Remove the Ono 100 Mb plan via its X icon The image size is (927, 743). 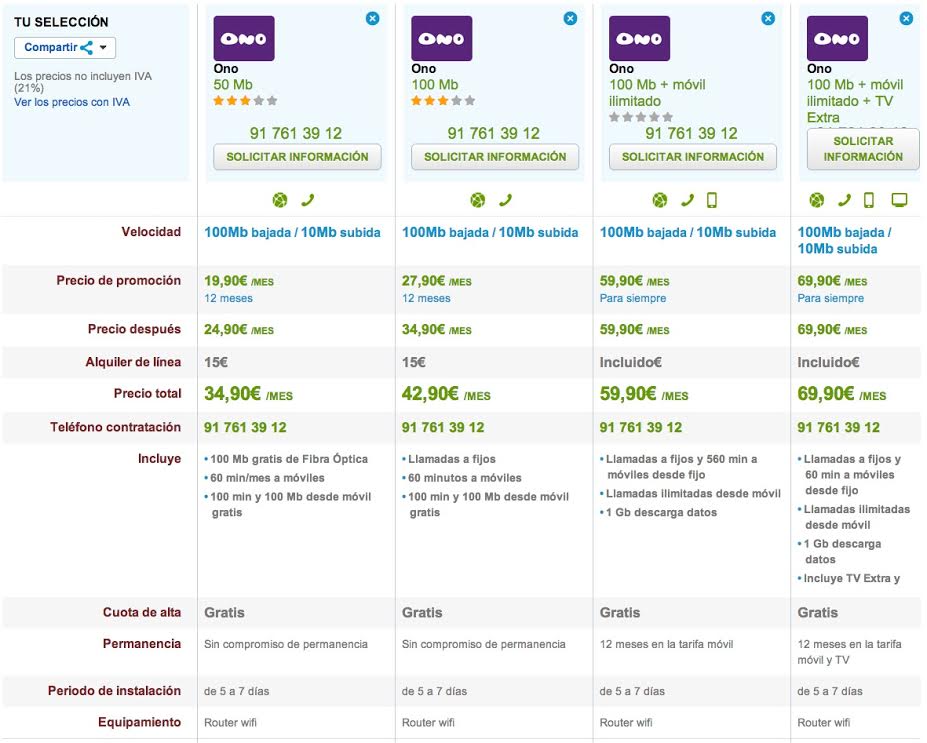(570, 18)
